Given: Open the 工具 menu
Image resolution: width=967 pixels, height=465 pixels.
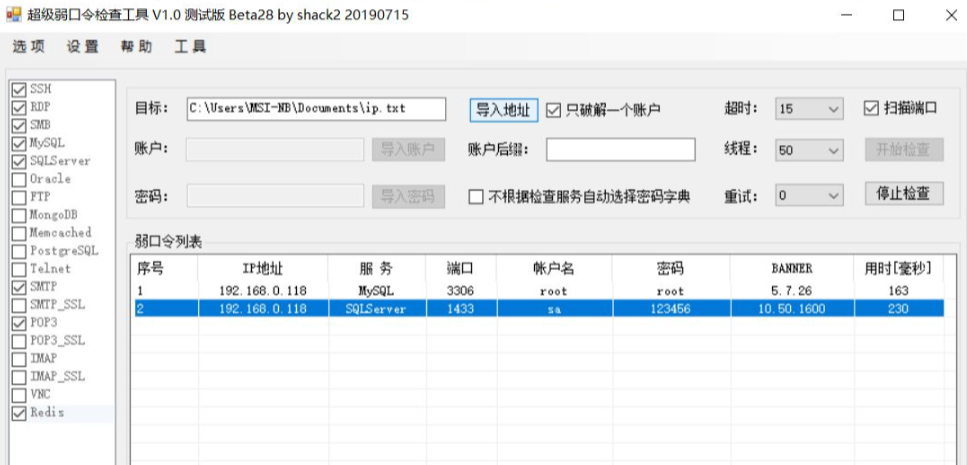Looking at the screenshot, I should [190, 47].
